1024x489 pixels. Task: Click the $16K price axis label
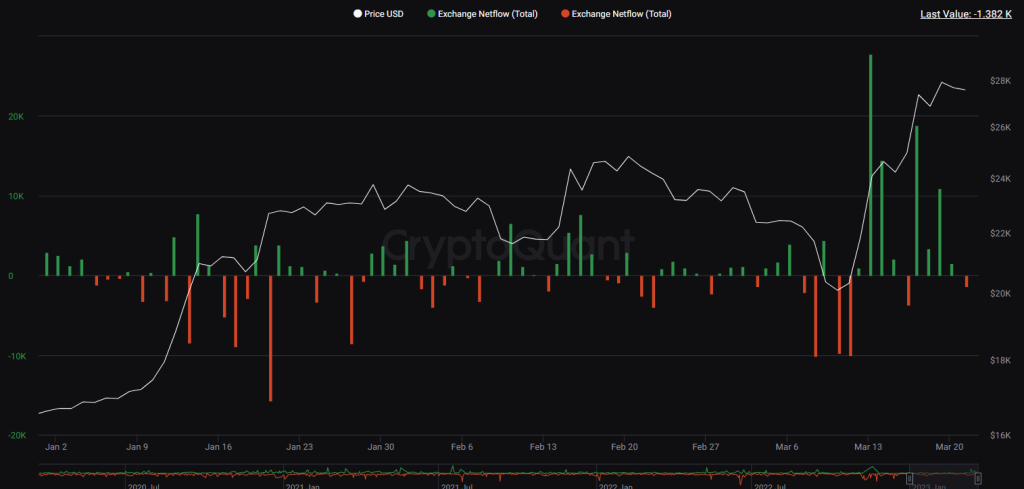[x=1001, y=435]
